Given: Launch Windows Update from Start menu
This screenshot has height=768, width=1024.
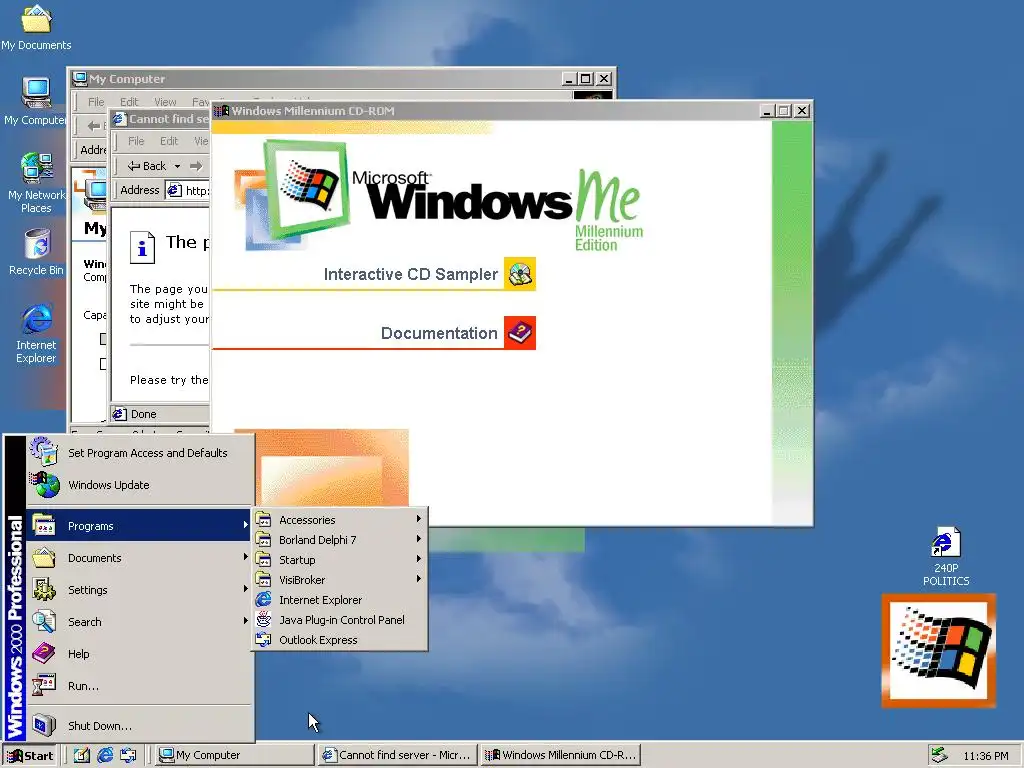Looking at the screenshot, I should coord(140,485).
